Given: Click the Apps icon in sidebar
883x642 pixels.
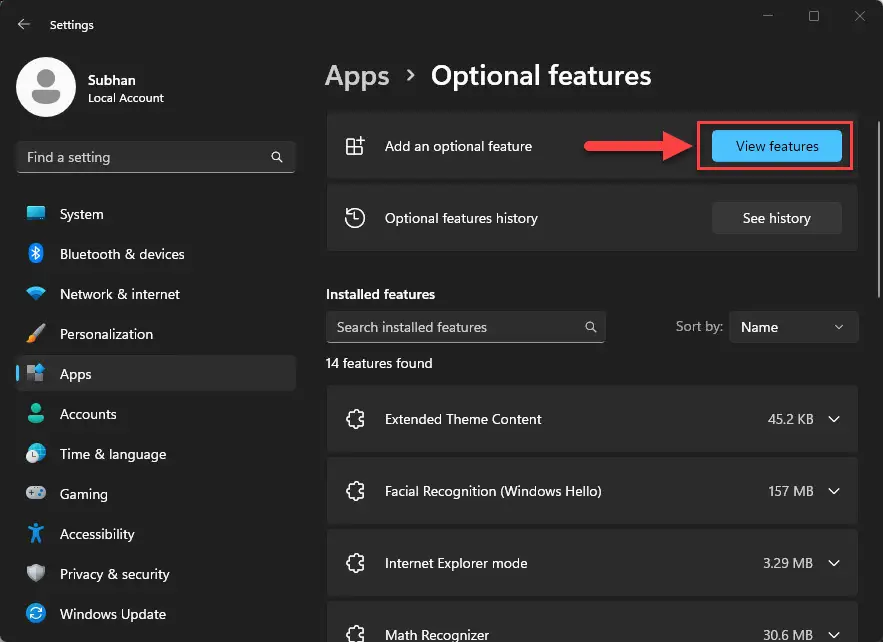Looking at the screenshot, I should pos(36,373).
